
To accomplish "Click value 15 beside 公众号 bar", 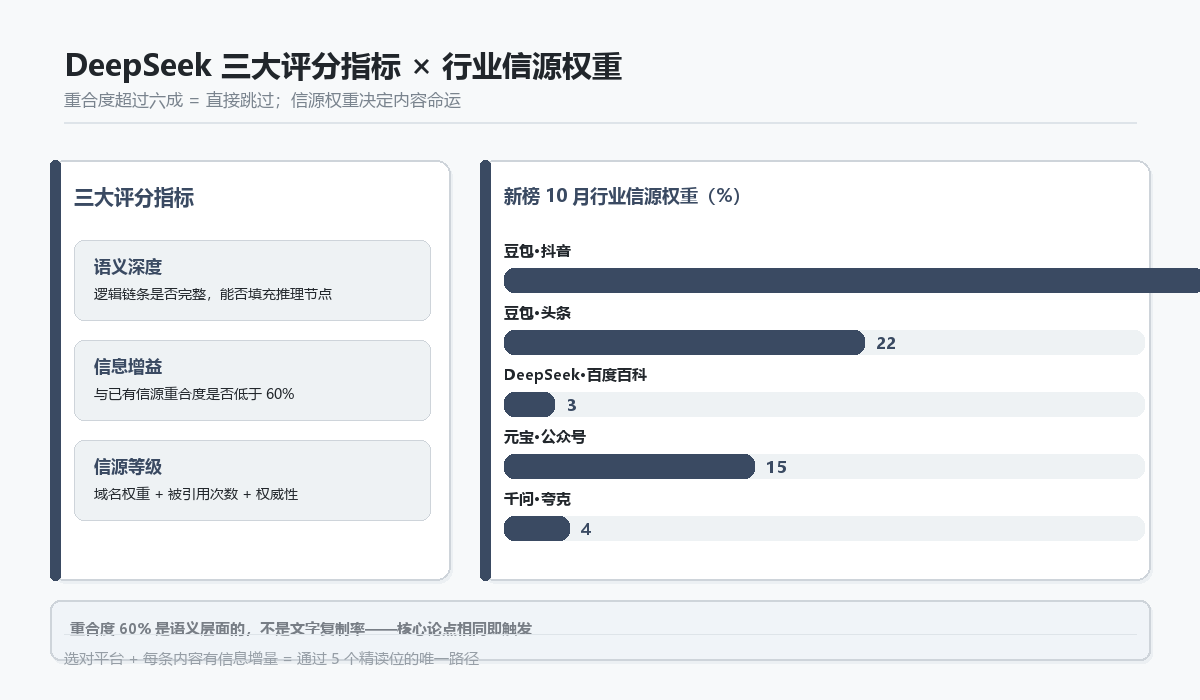I will click(x=776, y=467).
